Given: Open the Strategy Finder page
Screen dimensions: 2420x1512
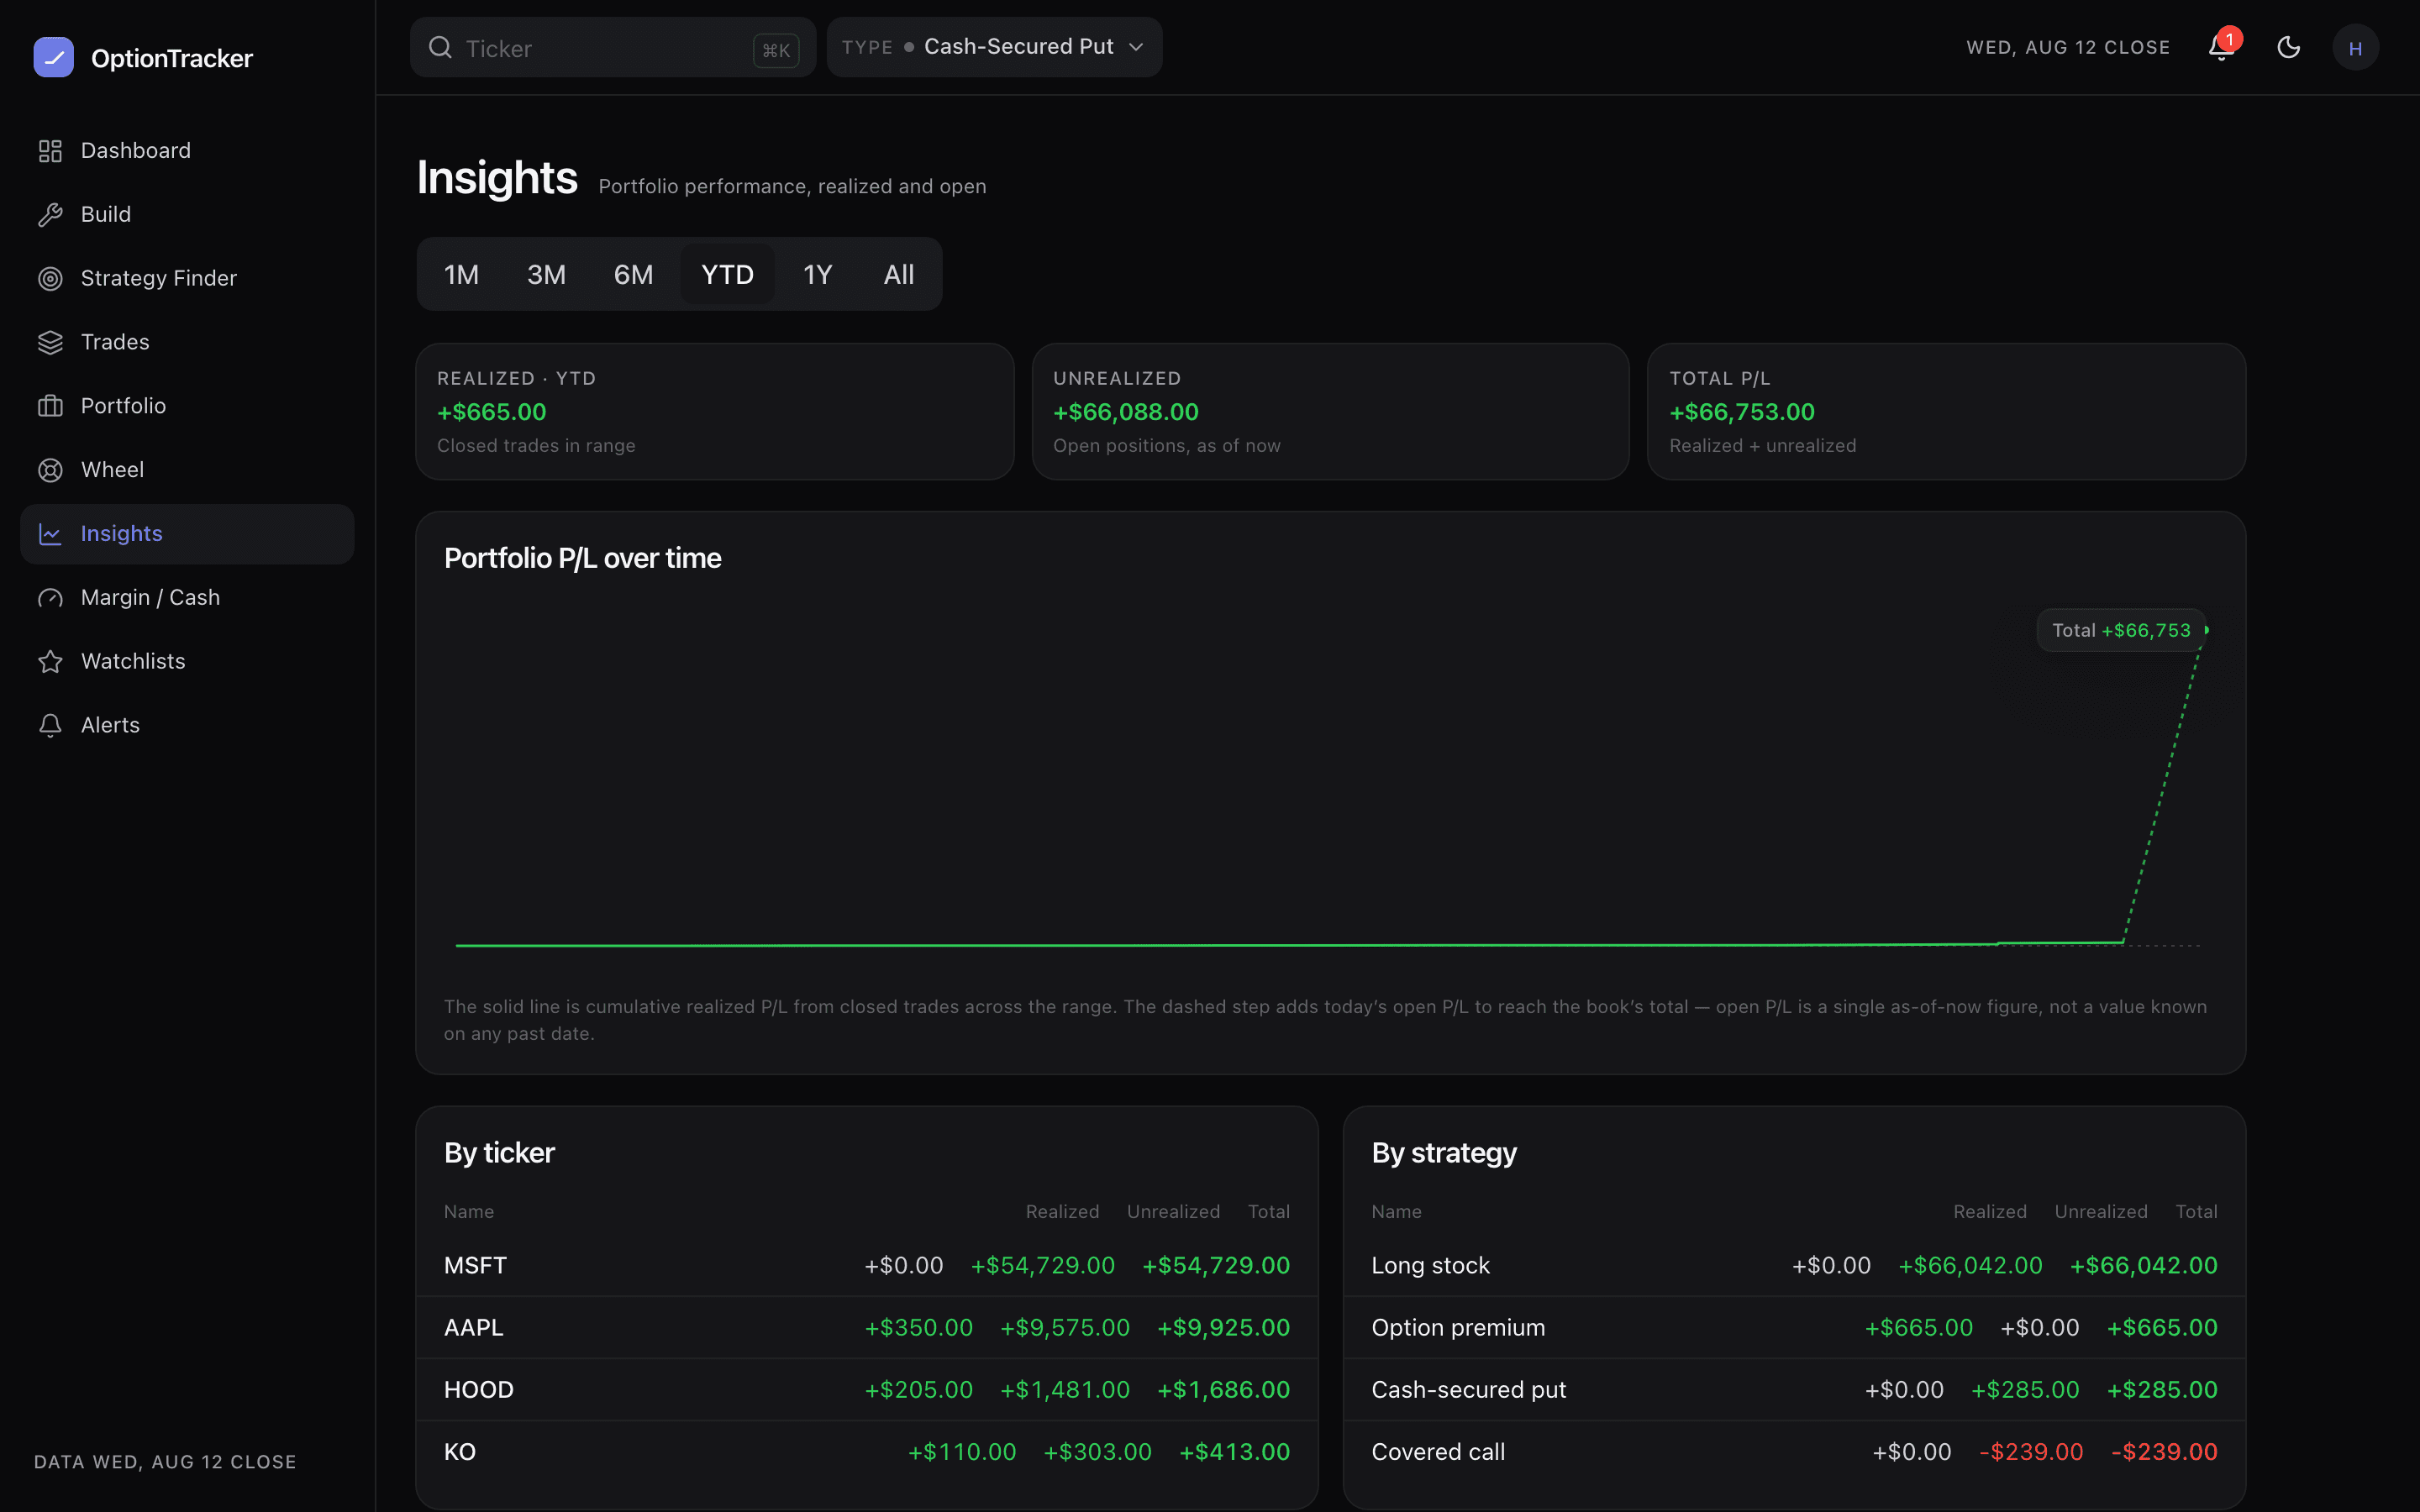Looking at the screenshot, I should coord(187,279).
